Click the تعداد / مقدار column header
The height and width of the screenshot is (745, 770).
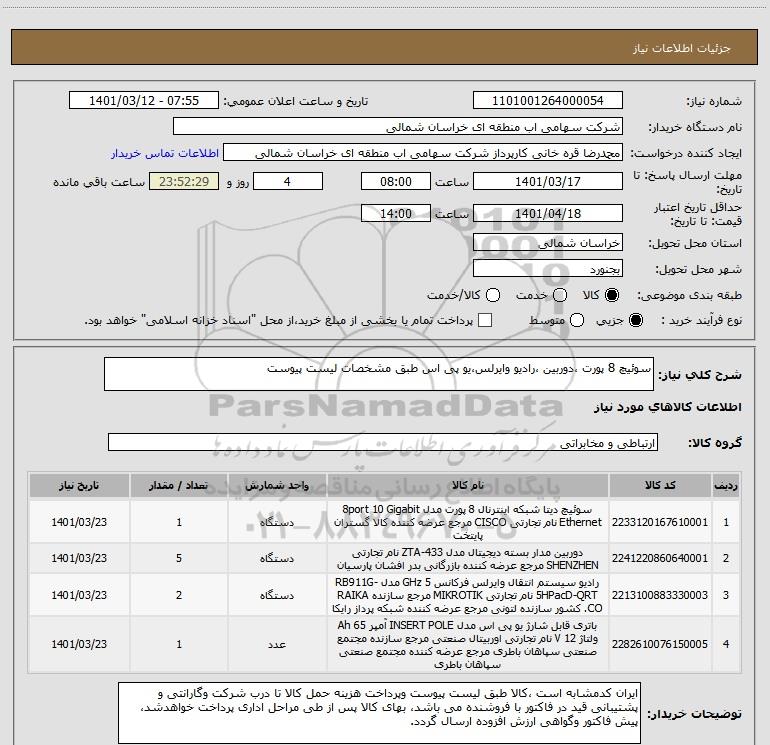[x=179, y=485]
